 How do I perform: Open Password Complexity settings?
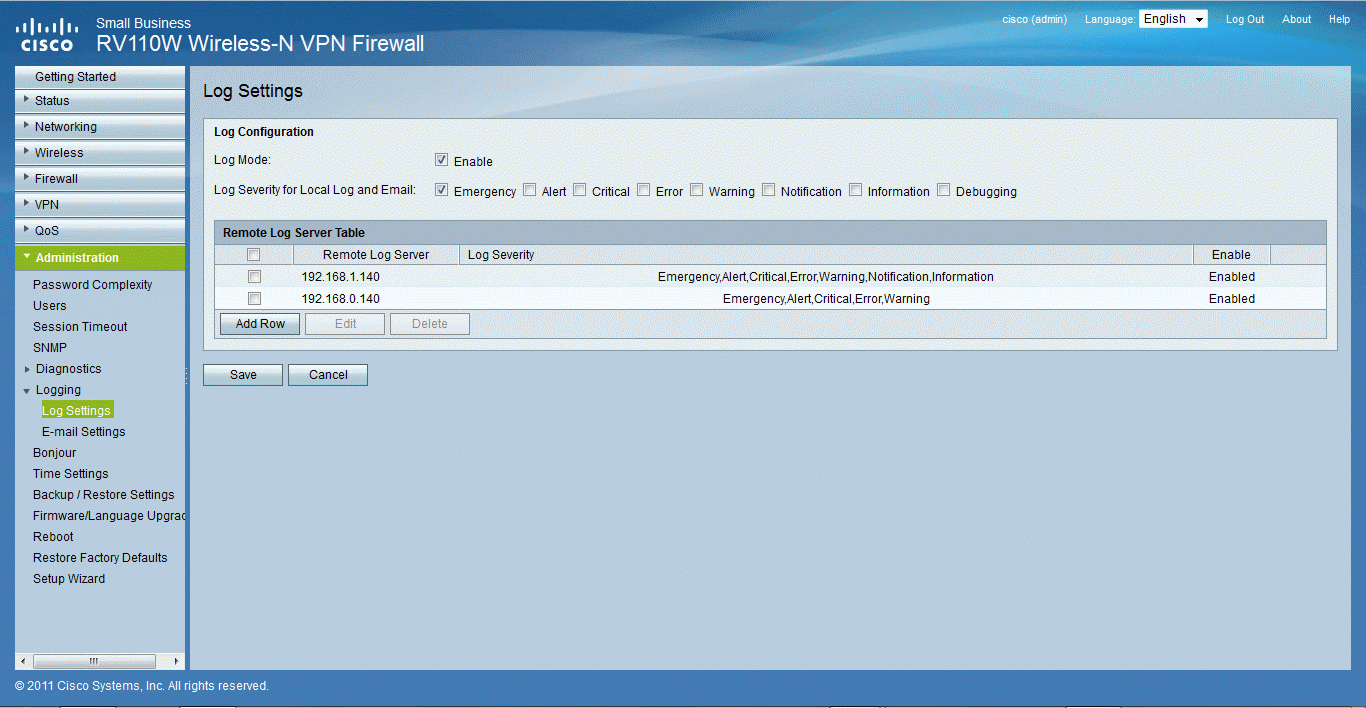tap(93, 285)
